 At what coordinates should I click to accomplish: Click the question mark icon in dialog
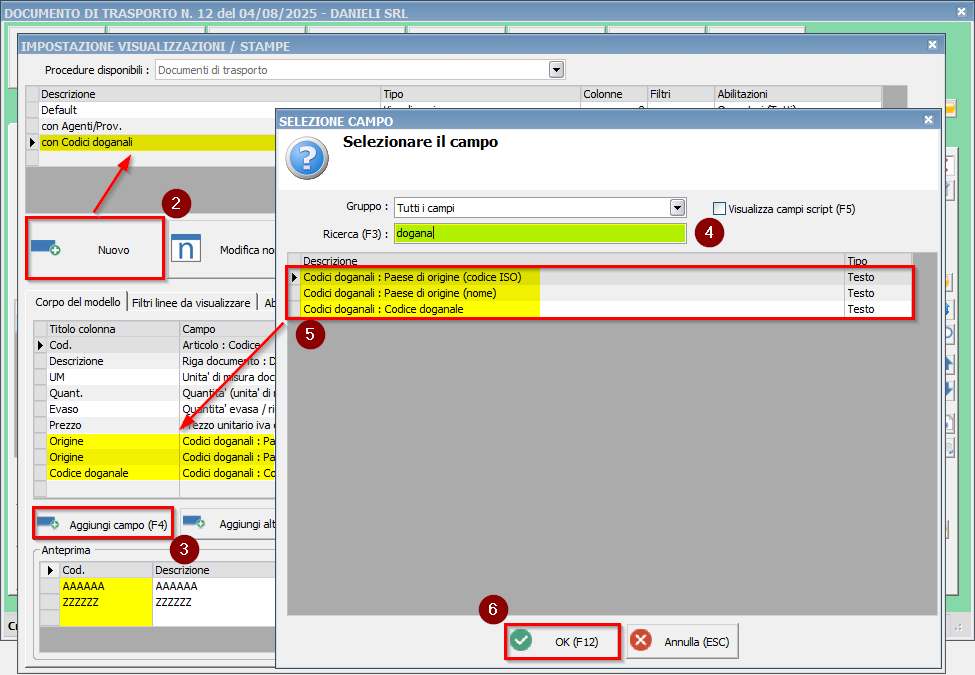click(307, 158)
